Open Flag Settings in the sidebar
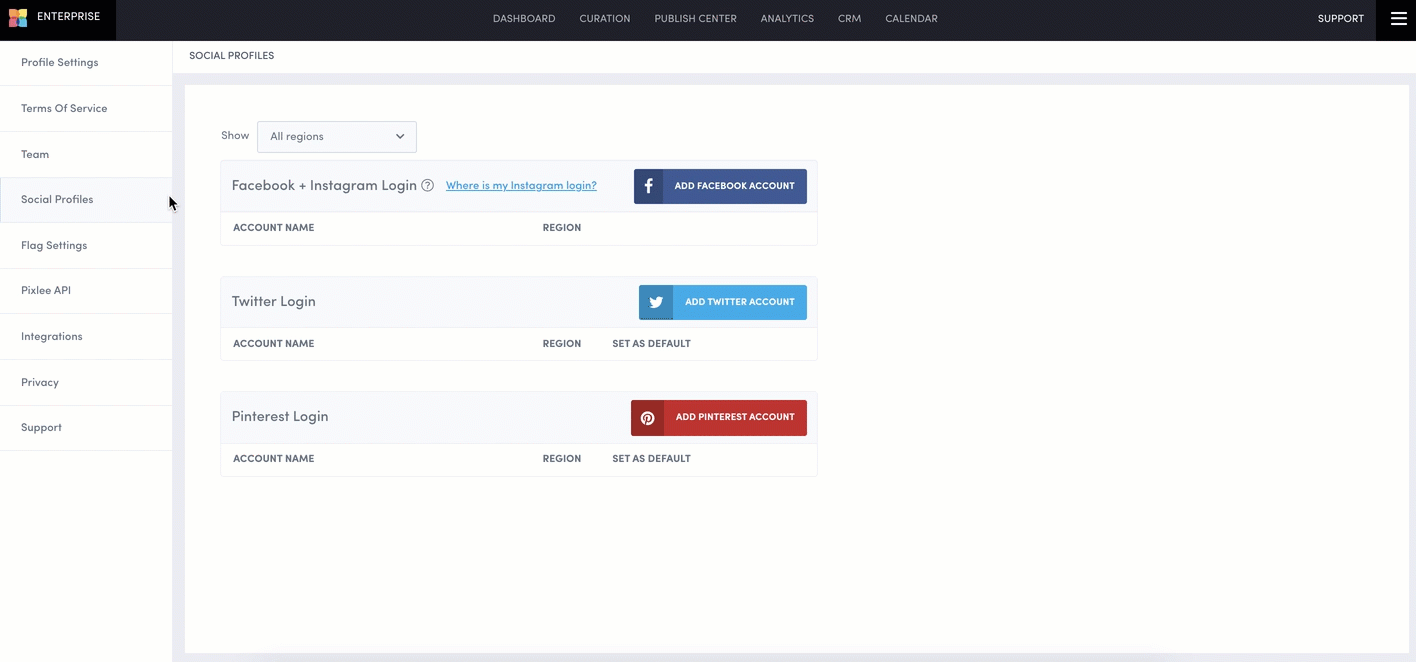The width and height of the screenshot is (1416, 662). [54, 246]
